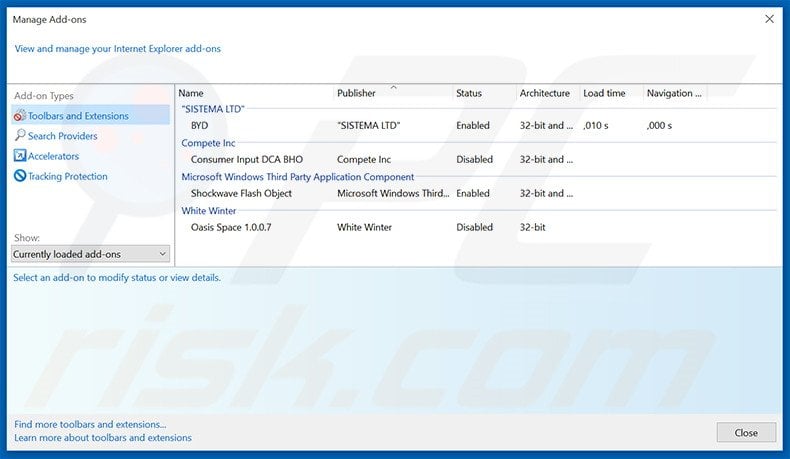Screen dimensions: 790x459
Task: Click the Toolbars and Extensions icon
Action: [20, 115]
